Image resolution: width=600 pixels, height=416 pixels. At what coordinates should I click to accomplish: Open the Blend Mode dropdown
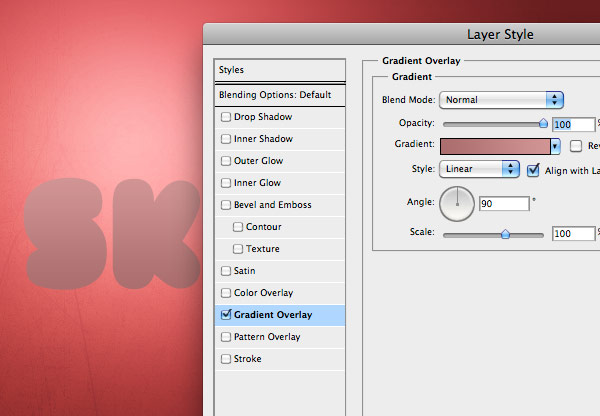pyautogui.click(x=502, y=100)
